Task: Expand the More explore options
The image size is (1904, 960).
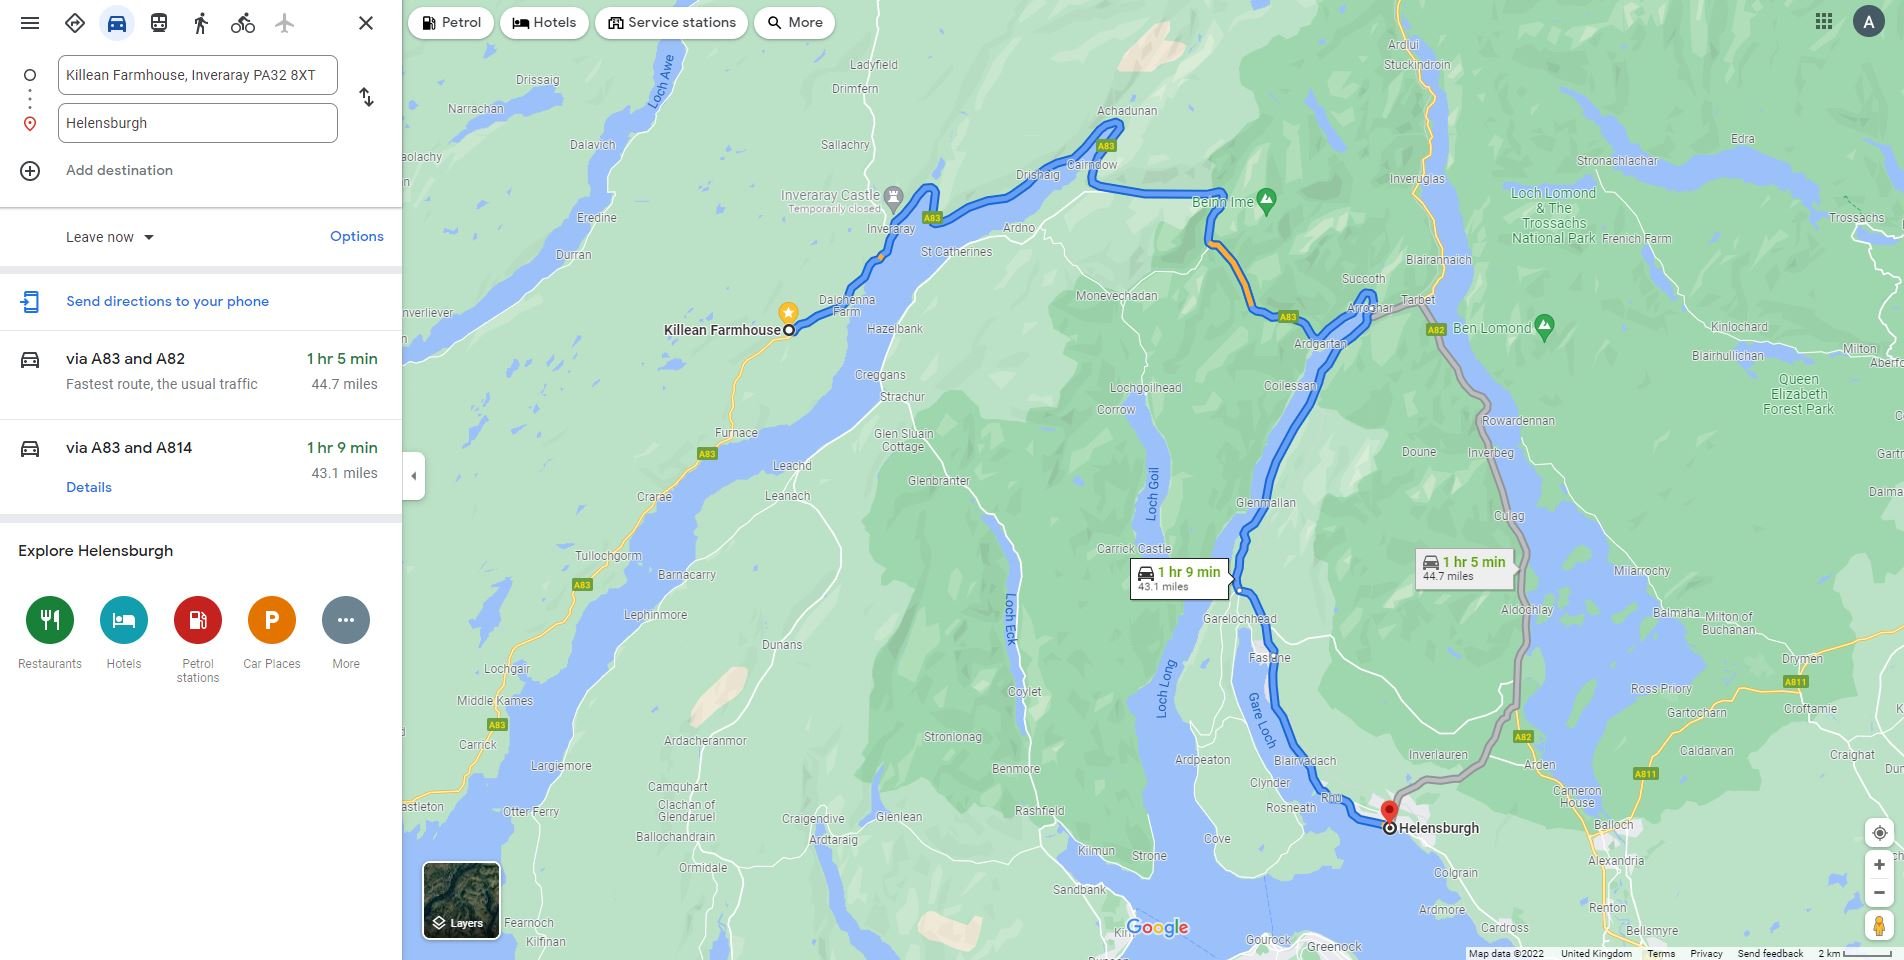Action: pos(346,620)
